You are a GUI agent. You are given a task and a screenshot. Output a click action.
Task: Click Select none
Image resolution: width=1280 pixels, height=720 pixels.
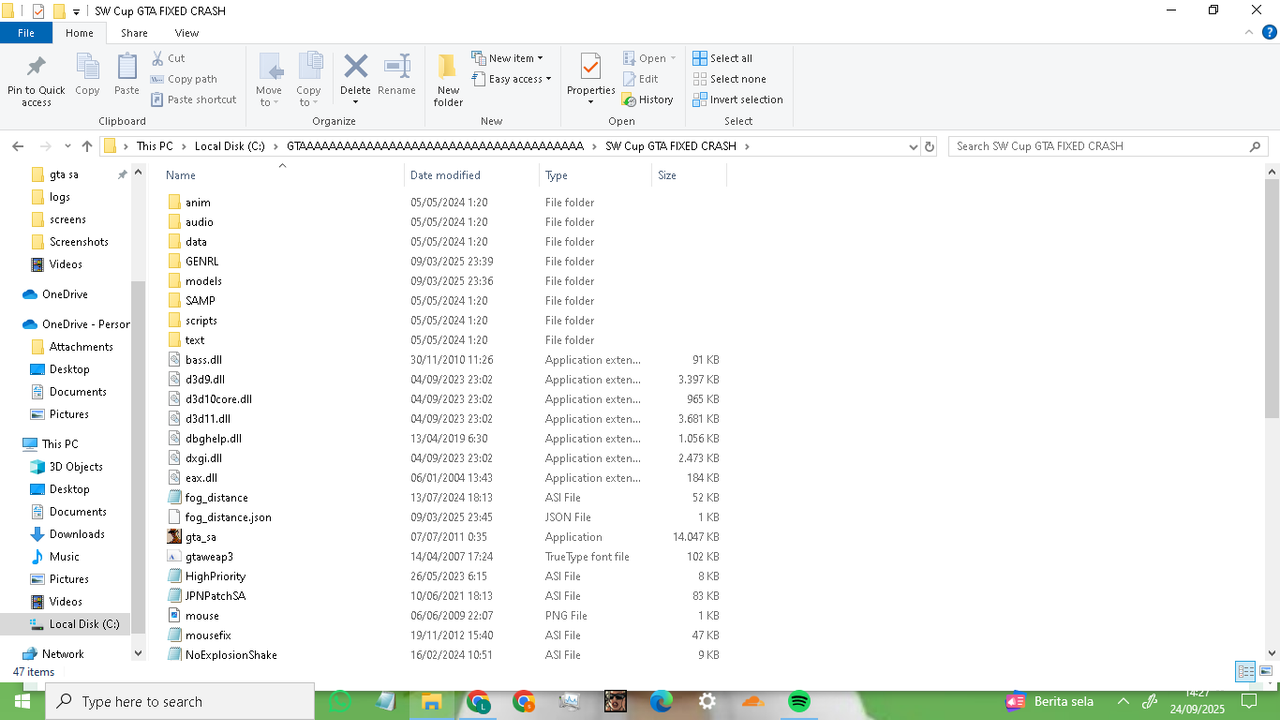click(x=729, y=79)
